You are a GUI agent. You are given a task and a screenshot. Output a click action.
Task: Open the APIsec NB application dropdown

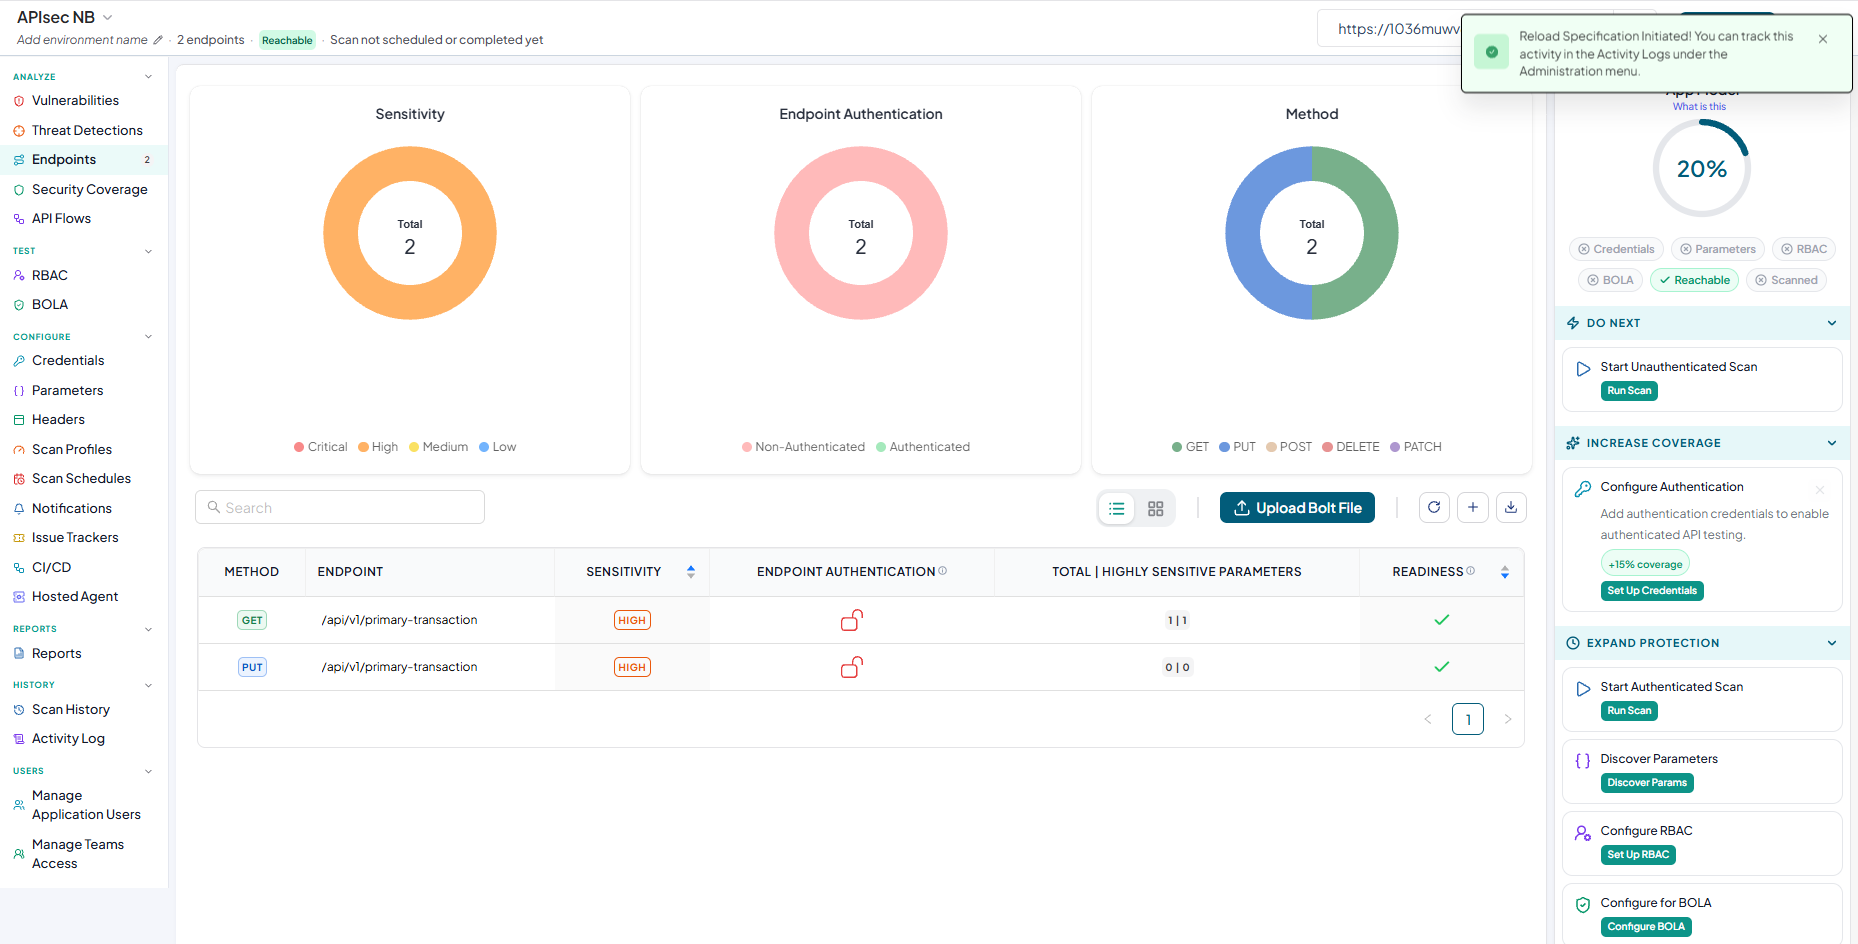coord(108,18)
